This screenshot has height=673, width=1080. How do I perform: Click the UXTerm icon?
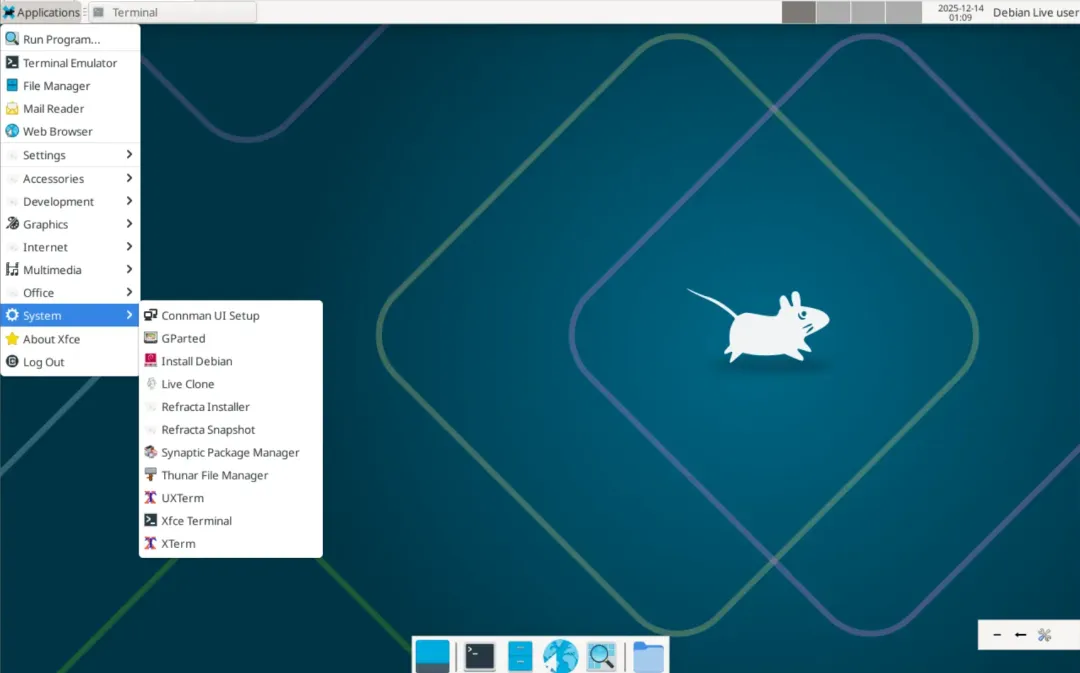coord(150,497)
